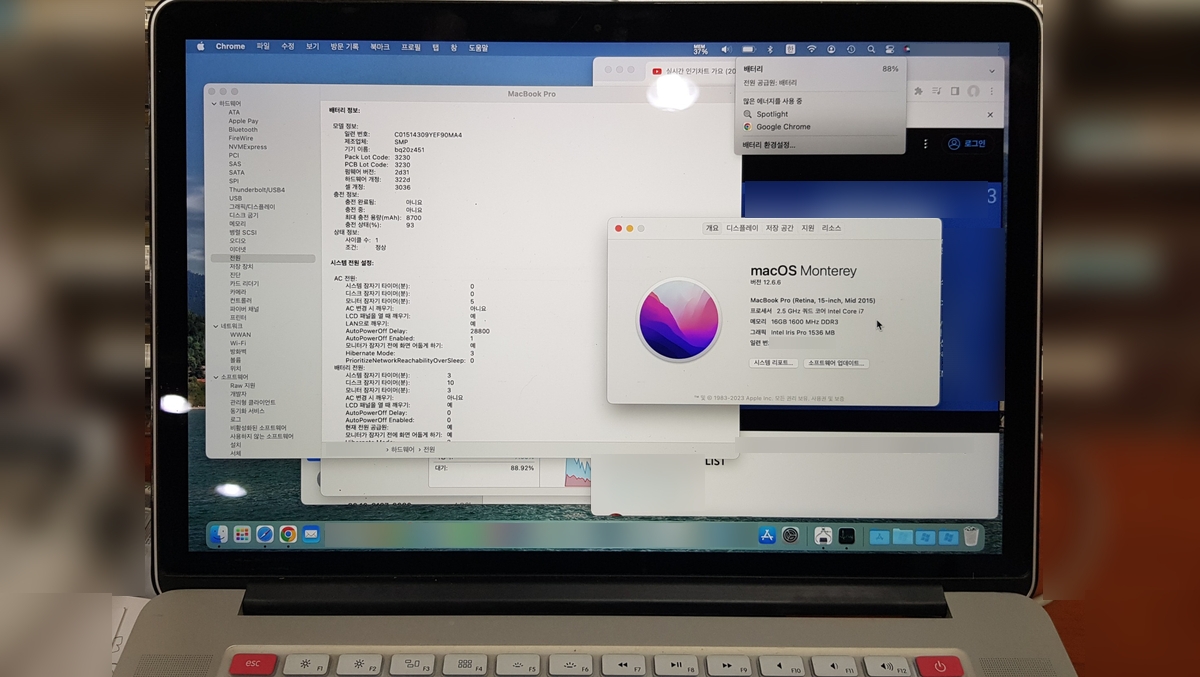
Task: Select 전원 in the sidebar
Action: click(262, 258)
